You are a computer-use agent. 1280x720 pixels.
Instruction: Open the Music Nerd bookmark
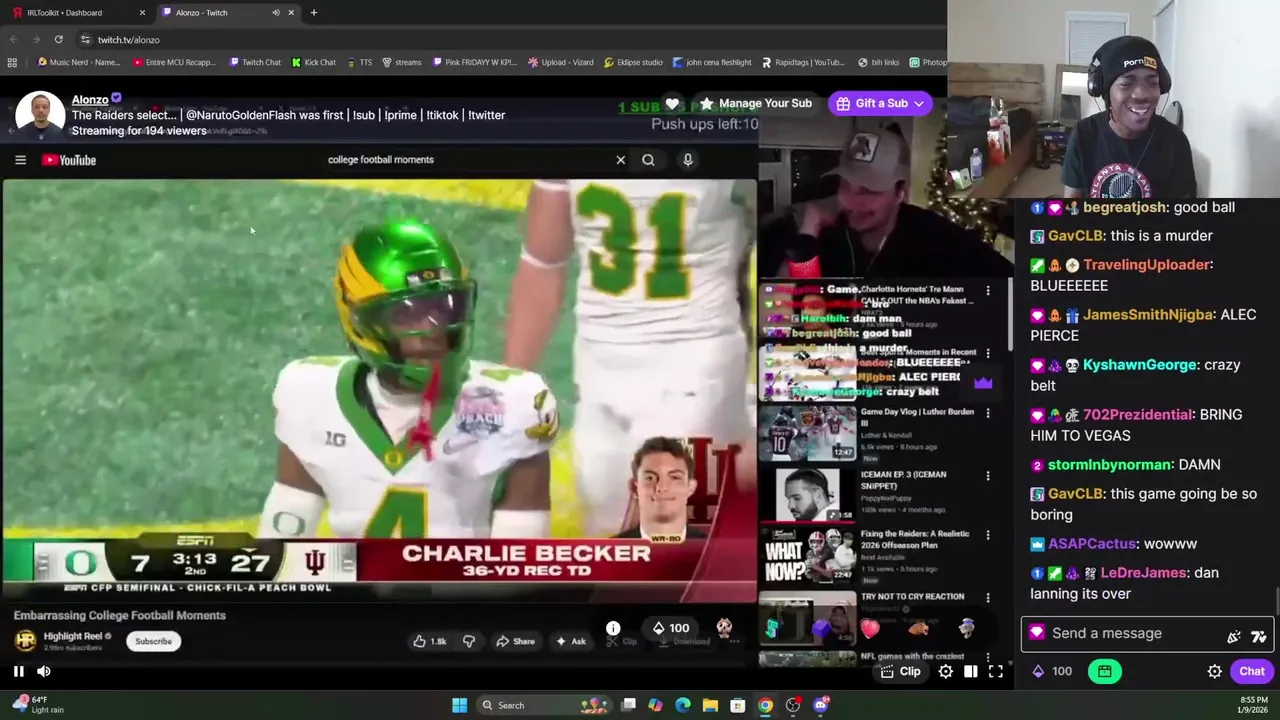78,62
